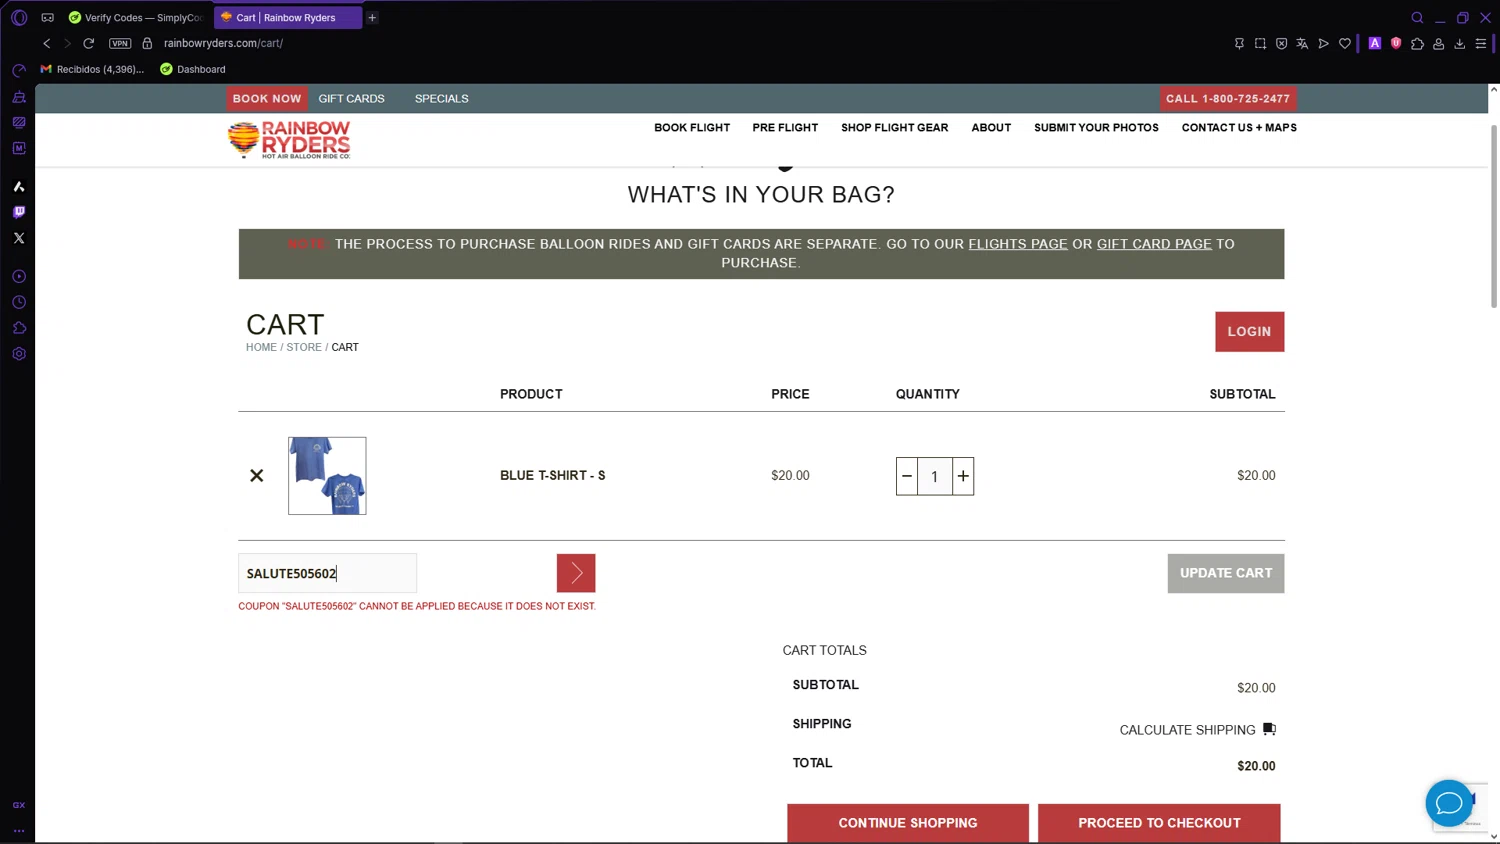
Task: Open the Opera main menu
Action: tap(19, 18)
